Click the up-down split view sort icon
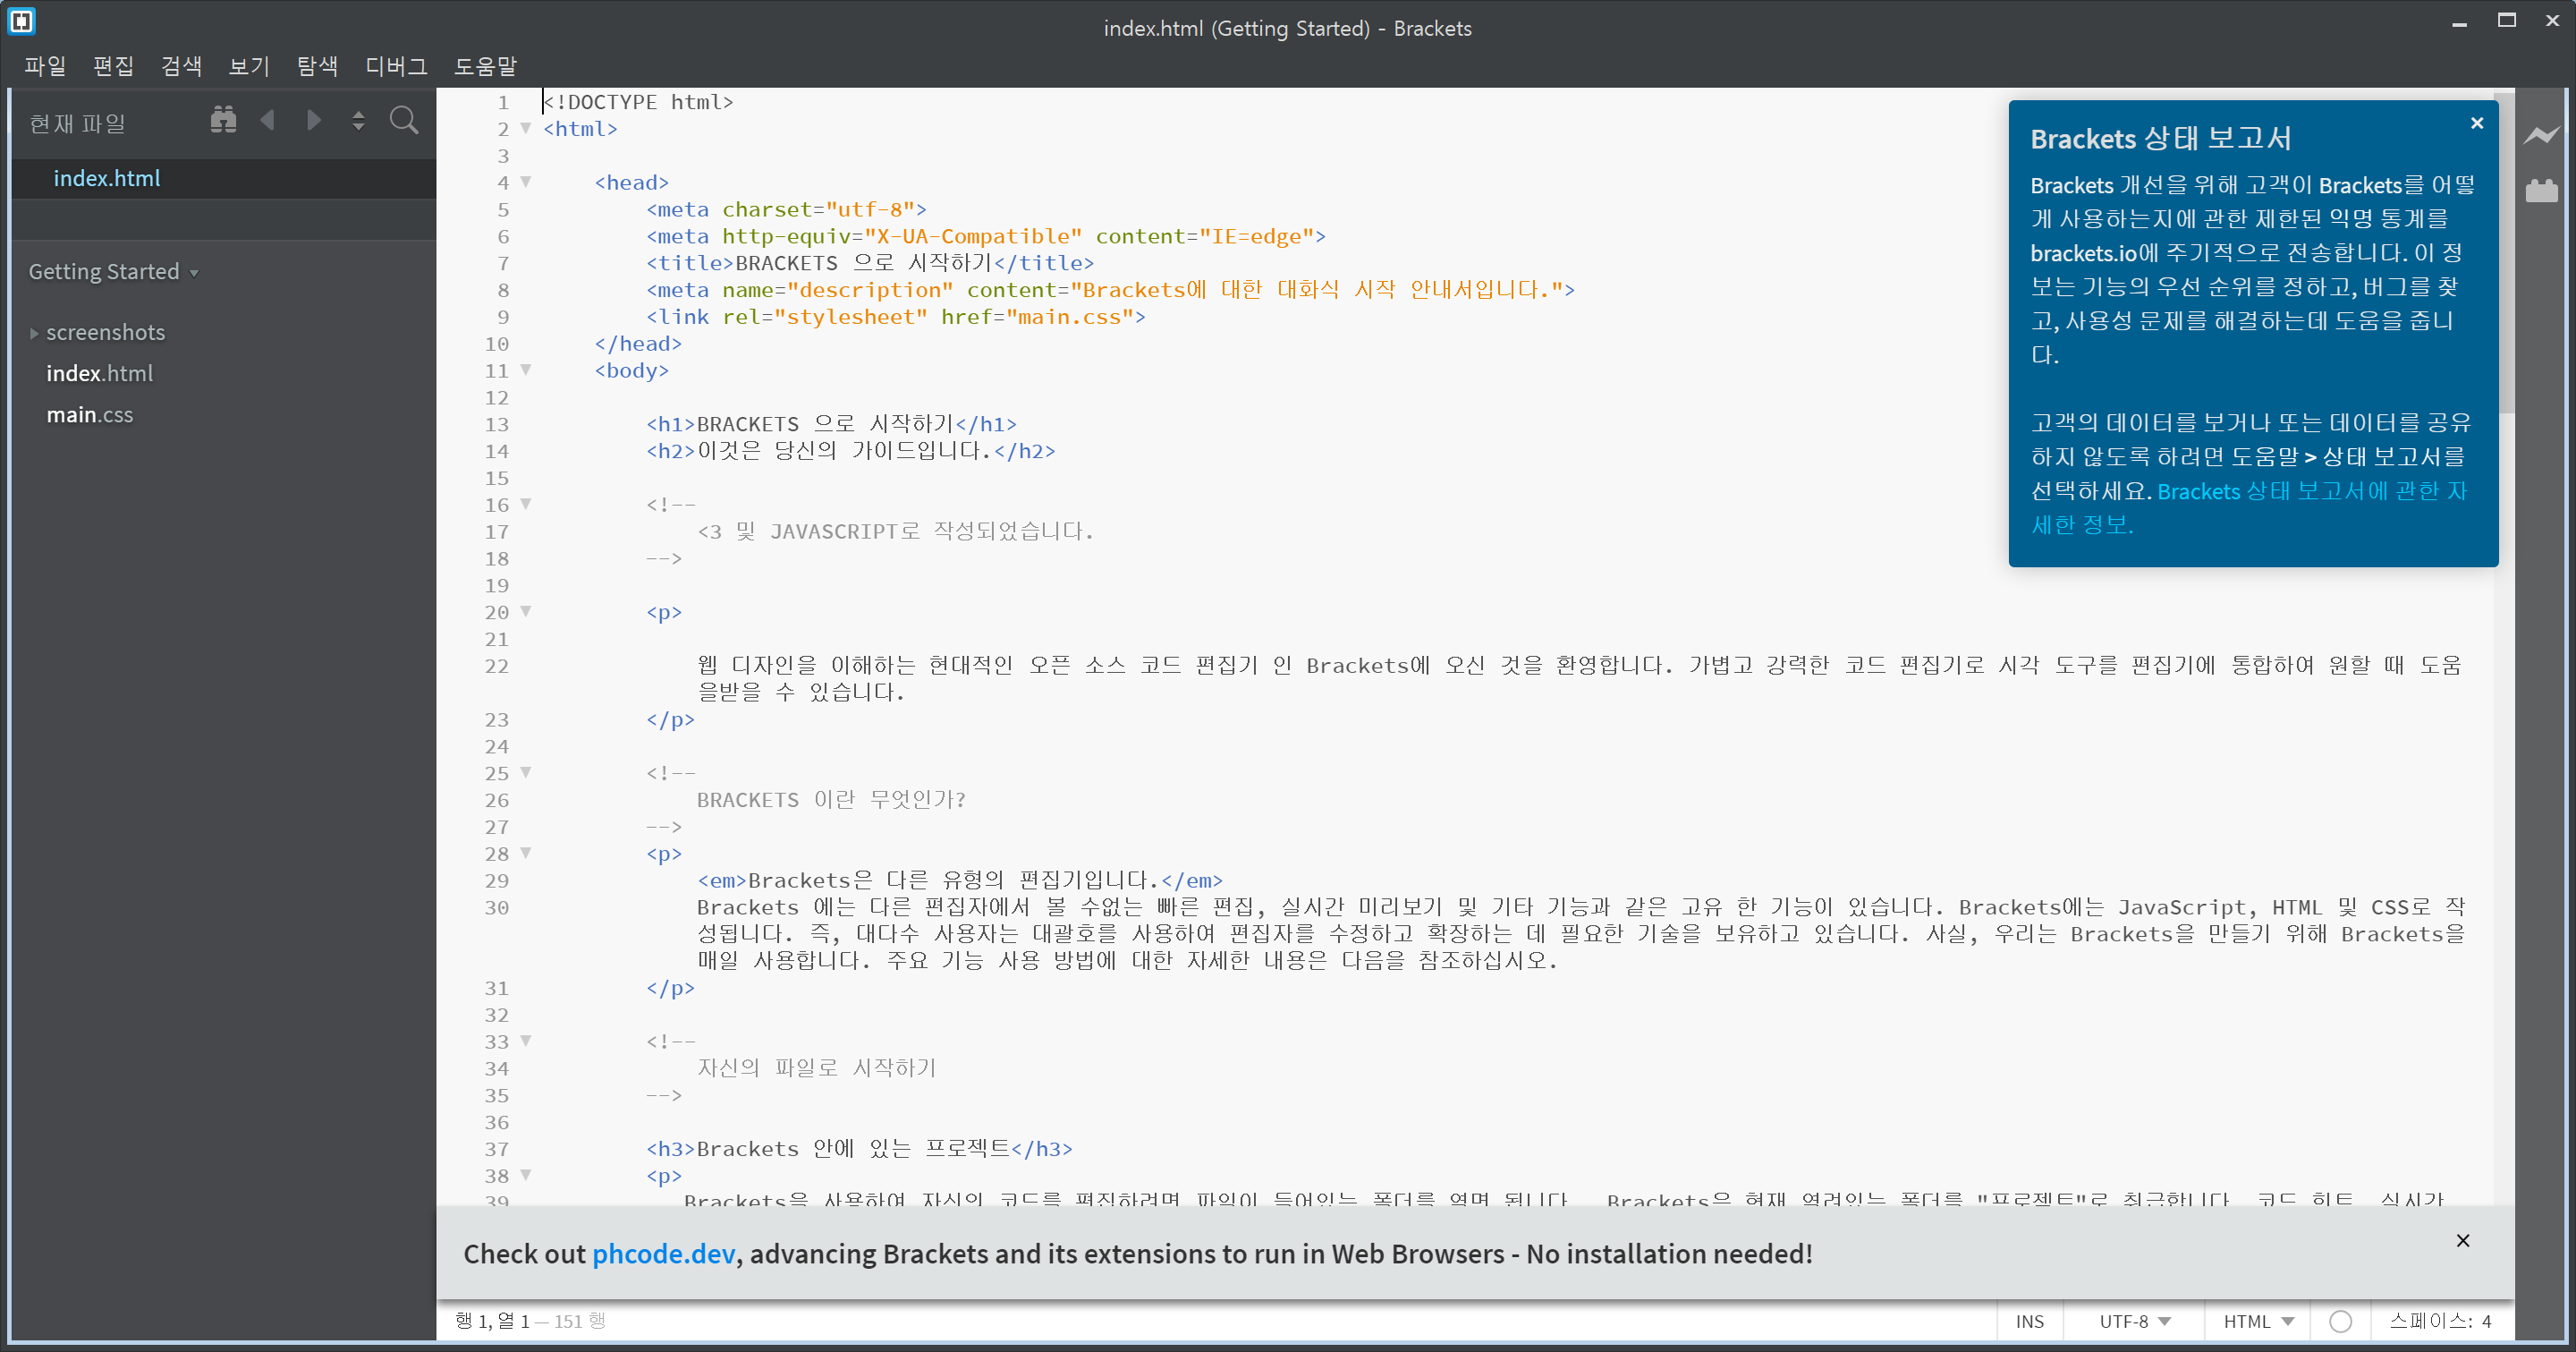Screen dimensions: 2576x1352 click(x=358, y=121)
